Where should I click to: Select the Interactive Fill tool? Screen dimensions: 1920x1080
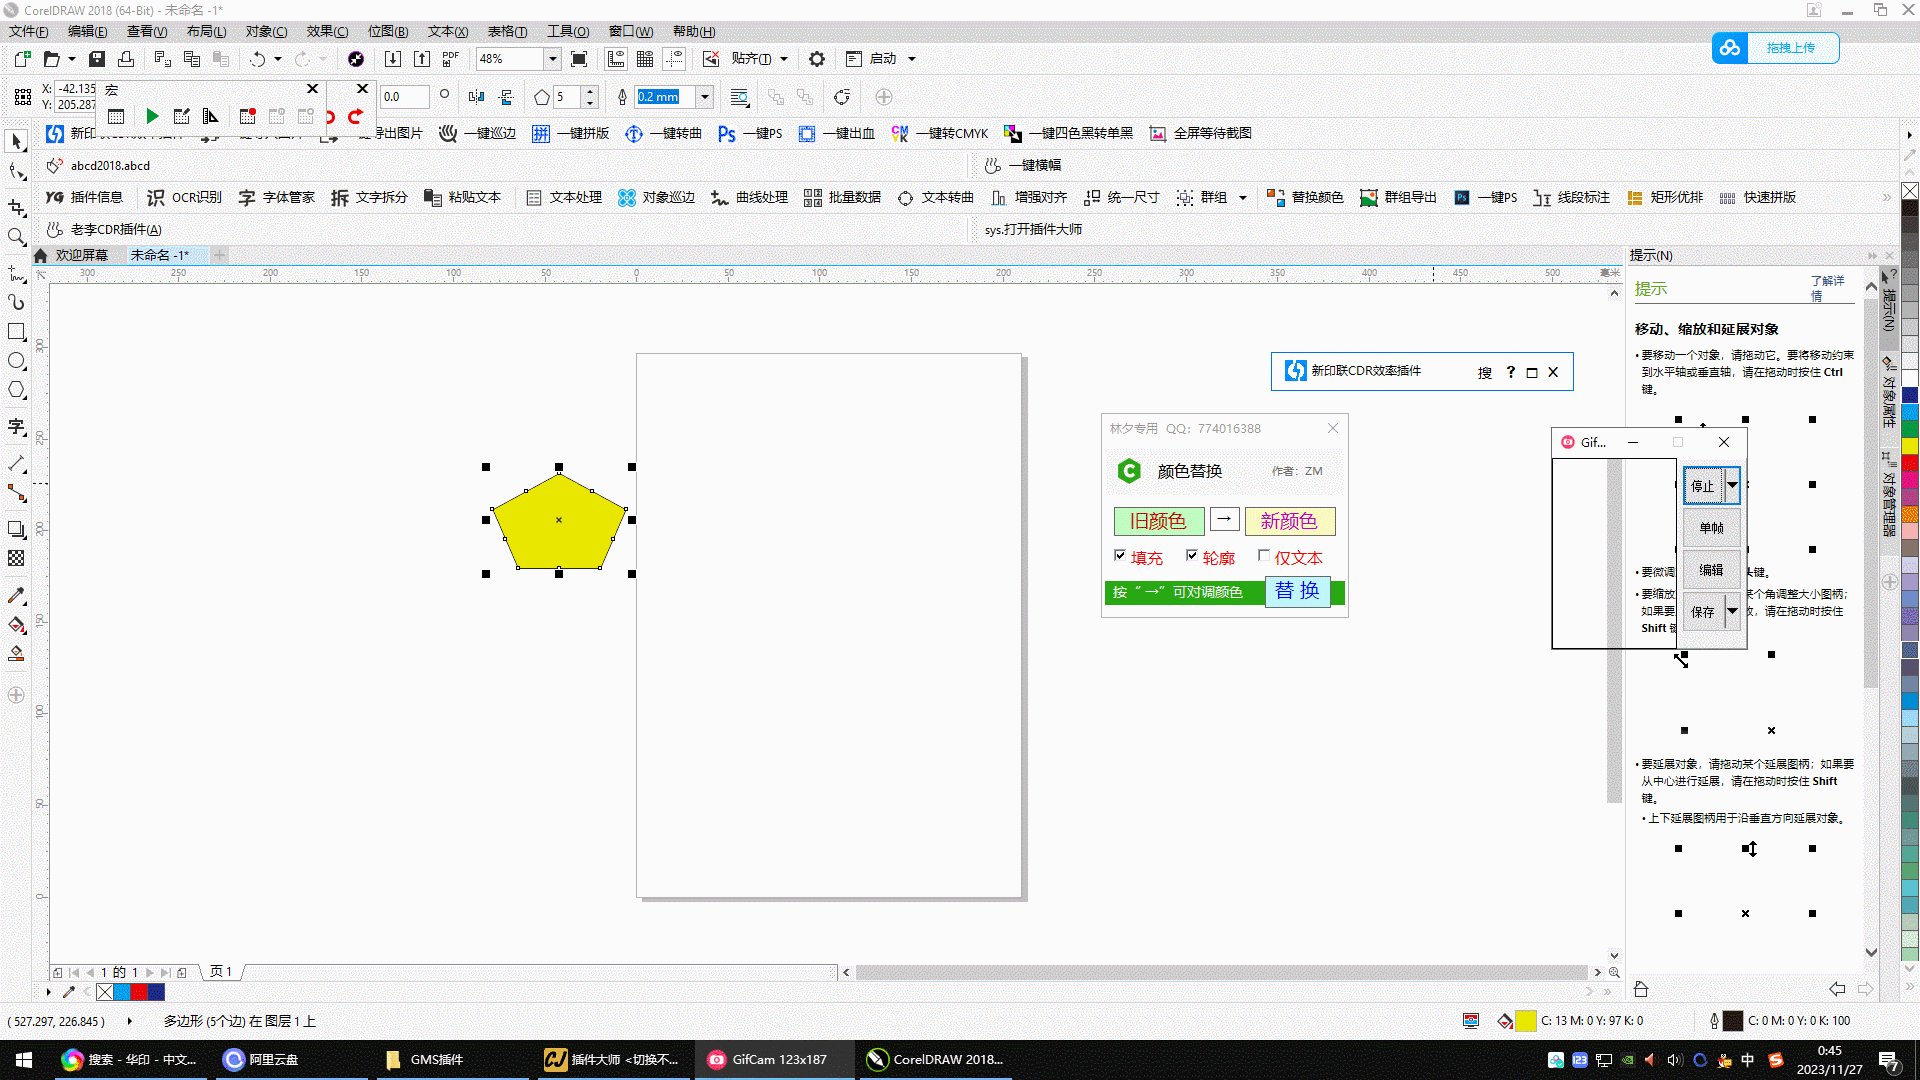(x=17, y=625)
